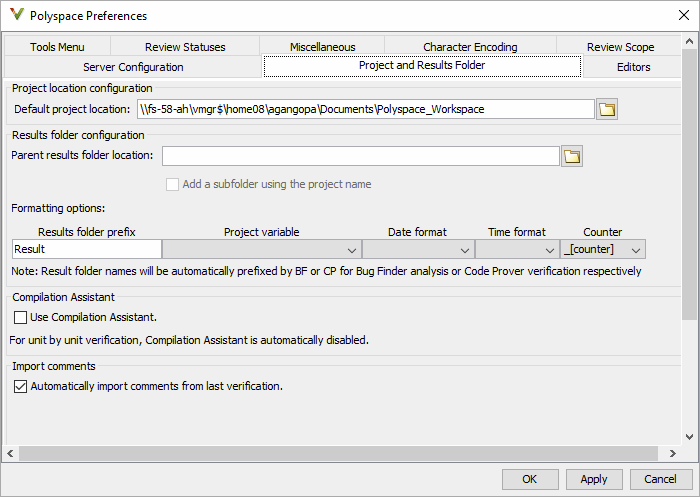Open the Project variable dropdown
Screen dimensions: 700x497
point(261,250)
